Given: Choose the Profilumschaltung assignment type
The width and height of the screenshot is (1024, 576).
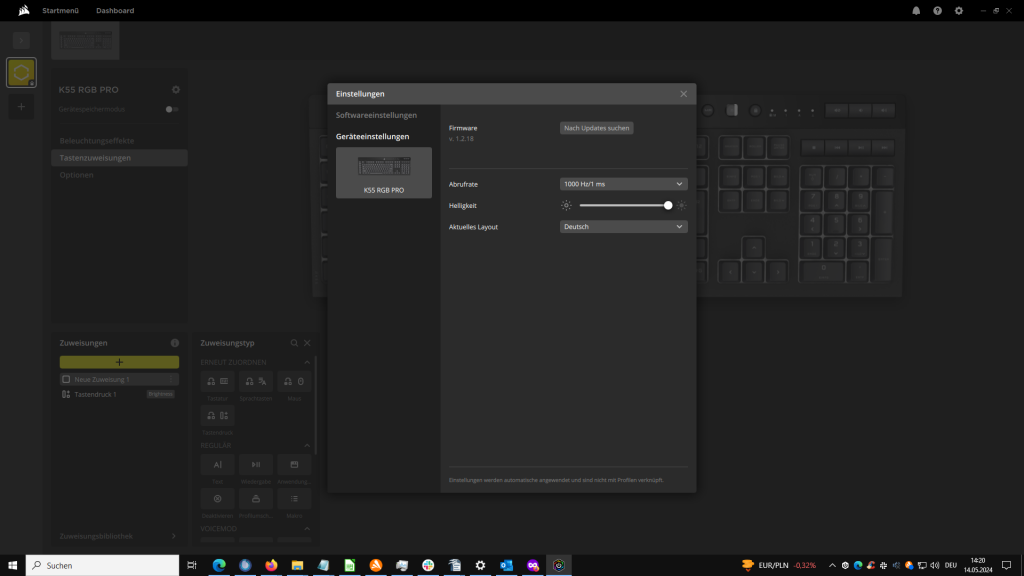Looking at the screenshot, I should [255, 499].
